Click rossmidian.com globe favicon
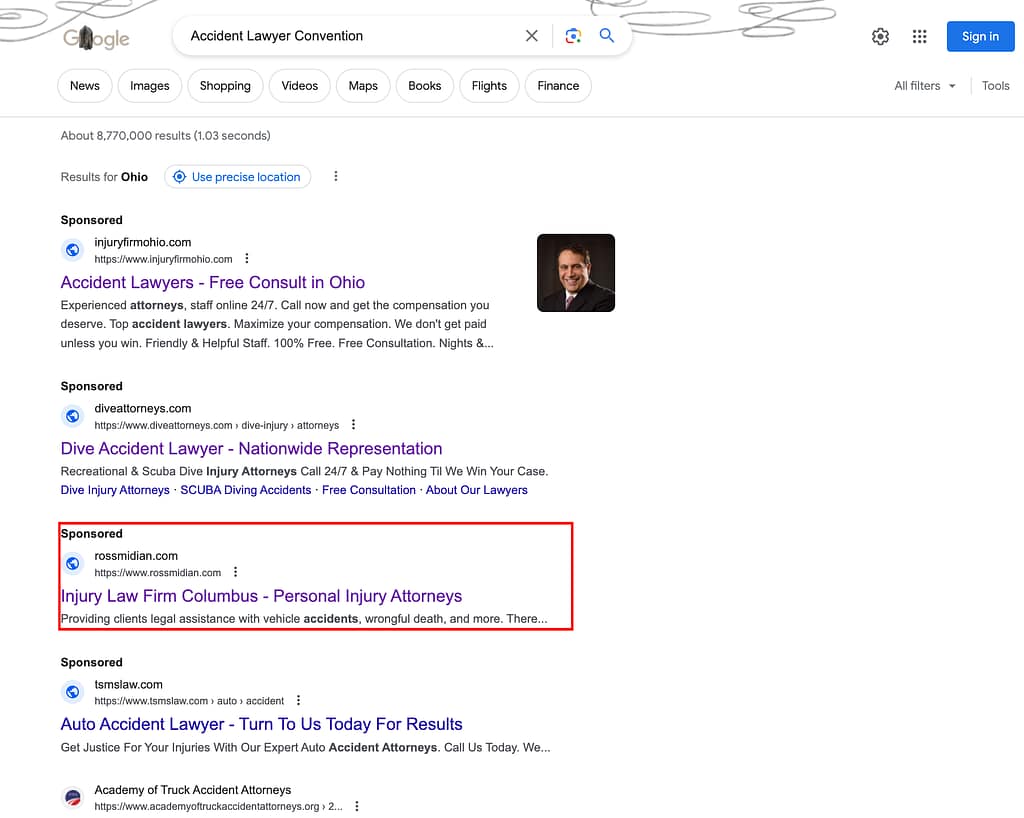This screenshot has width=1024, height=818. pyautogui.click(x=73, y=563)
